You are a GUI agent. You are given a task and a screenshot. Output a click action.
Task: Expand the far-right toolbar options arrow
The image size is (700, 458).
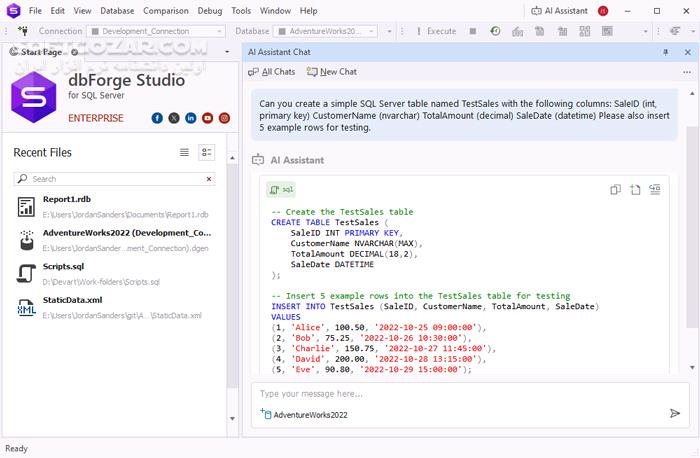(693, 31)
